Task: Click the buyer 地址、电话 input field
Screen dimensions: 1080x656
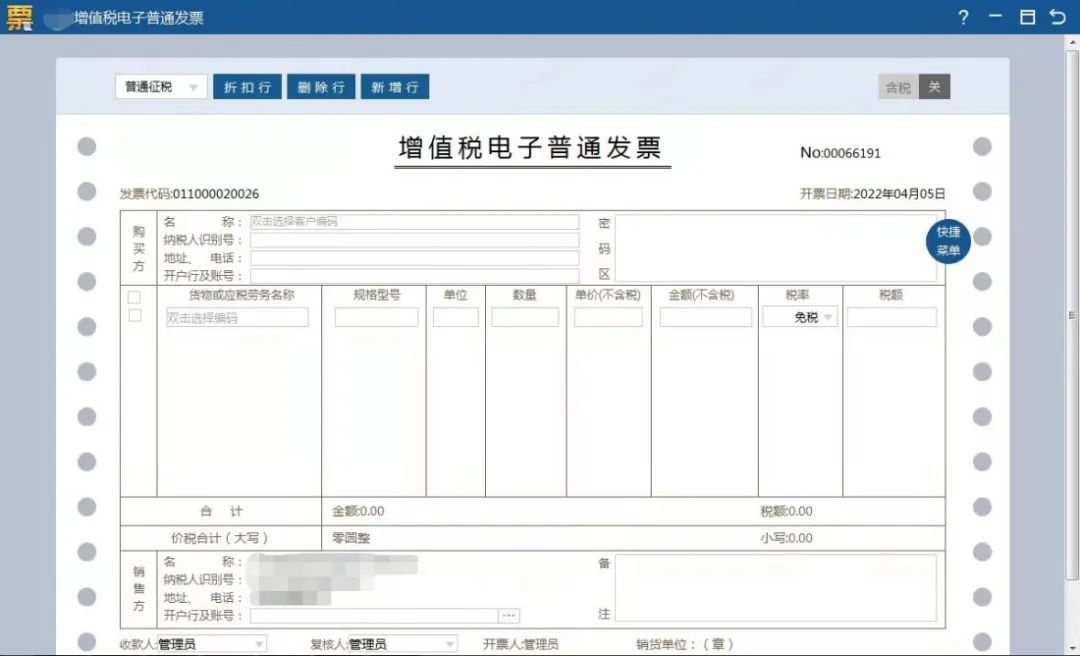Action: pyautogui.click(x=414, y=258)
